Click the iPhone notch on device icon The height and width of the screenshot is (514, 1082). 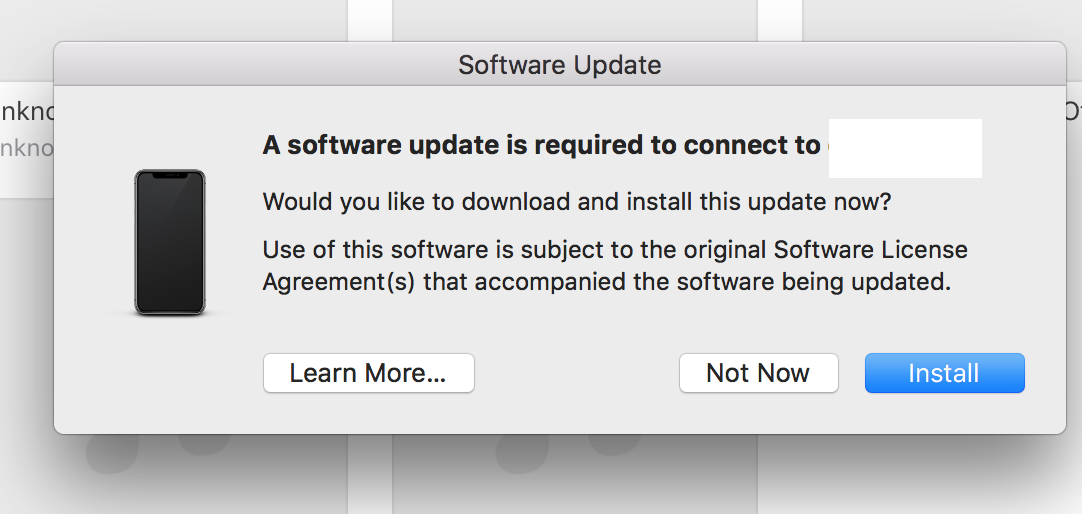(x=170, y=175)
